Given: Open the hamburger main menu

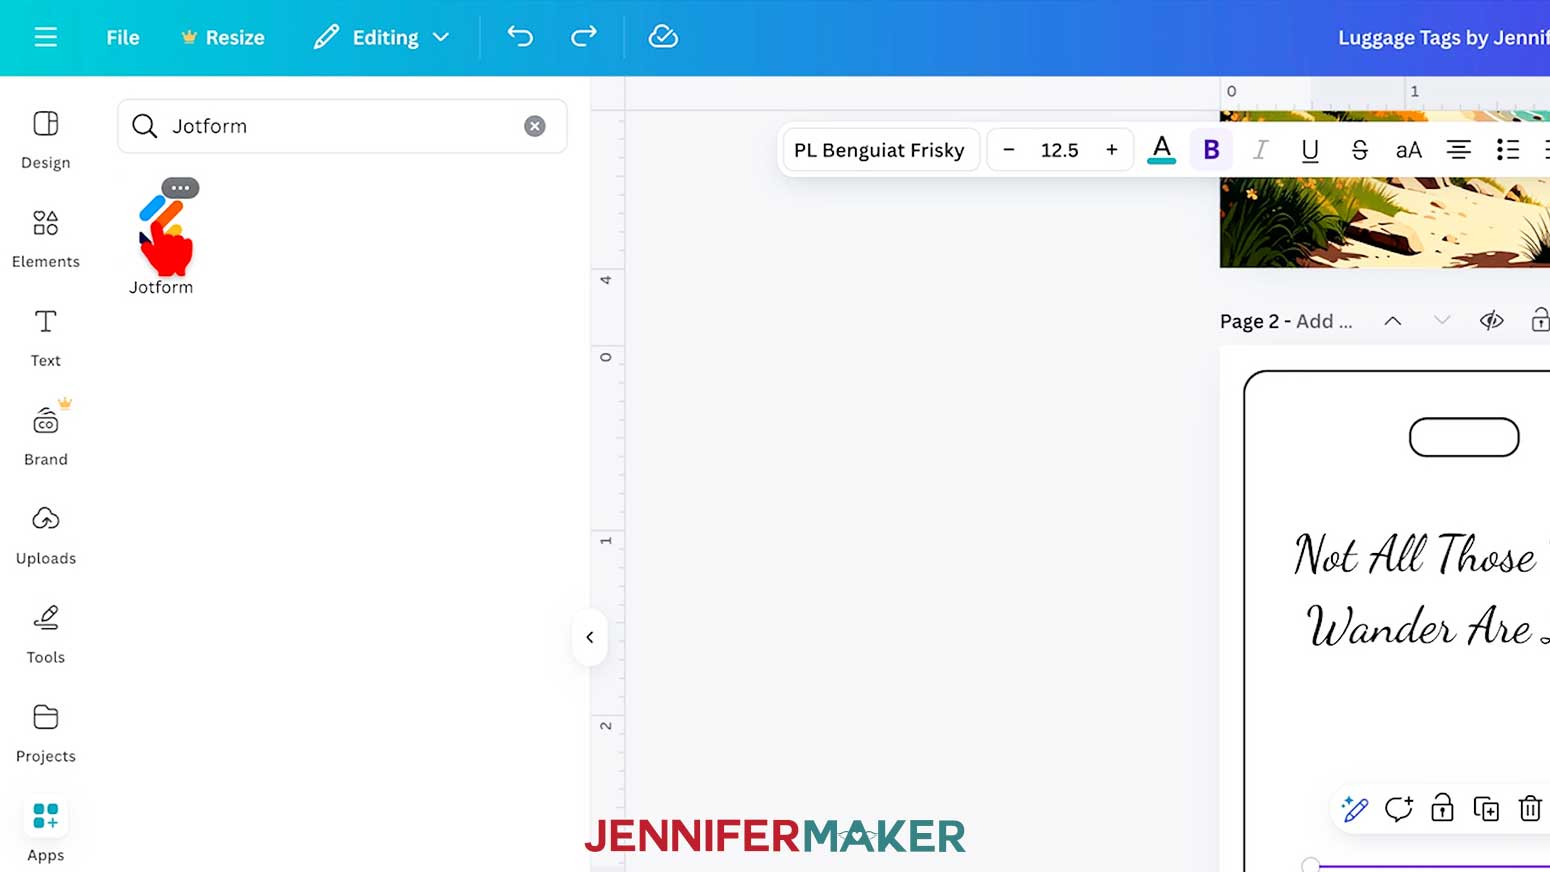Looking at the screenshot, I should pyautogui.click(x=45, y=38).
